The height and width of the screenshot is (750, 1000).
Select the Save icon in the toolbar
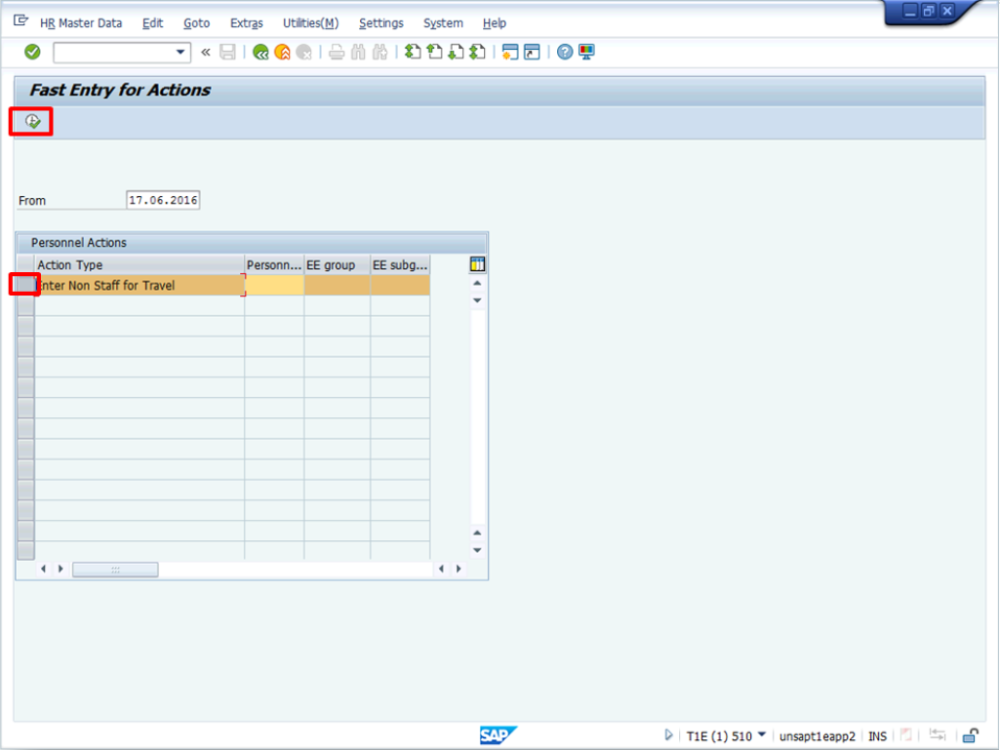(x=227, y=52)
